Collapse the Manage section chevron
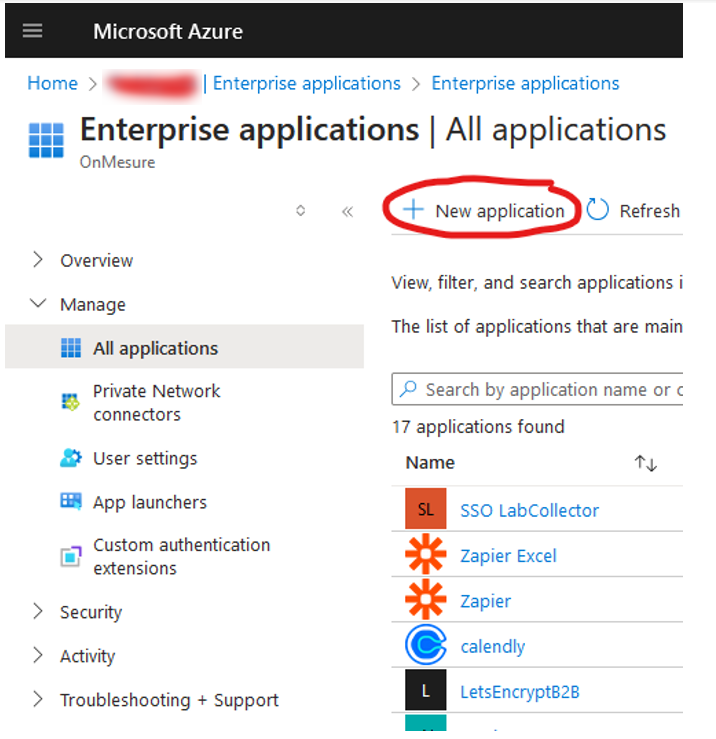Image resolution: width=716 pixels, height=739 pixels. click(38, 304)
